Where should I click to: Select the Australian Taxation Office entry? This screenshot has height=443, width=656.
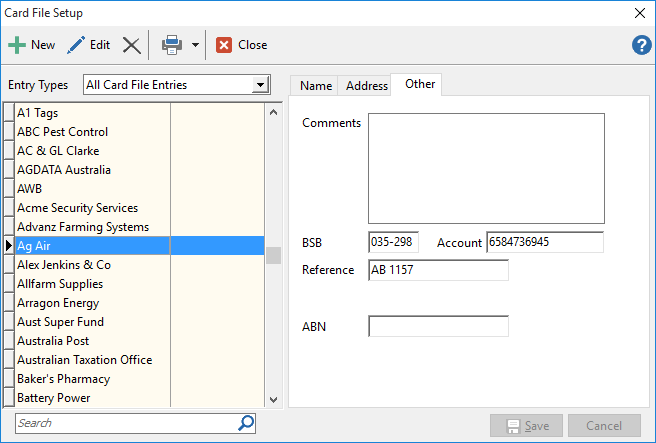click(85, 360)
